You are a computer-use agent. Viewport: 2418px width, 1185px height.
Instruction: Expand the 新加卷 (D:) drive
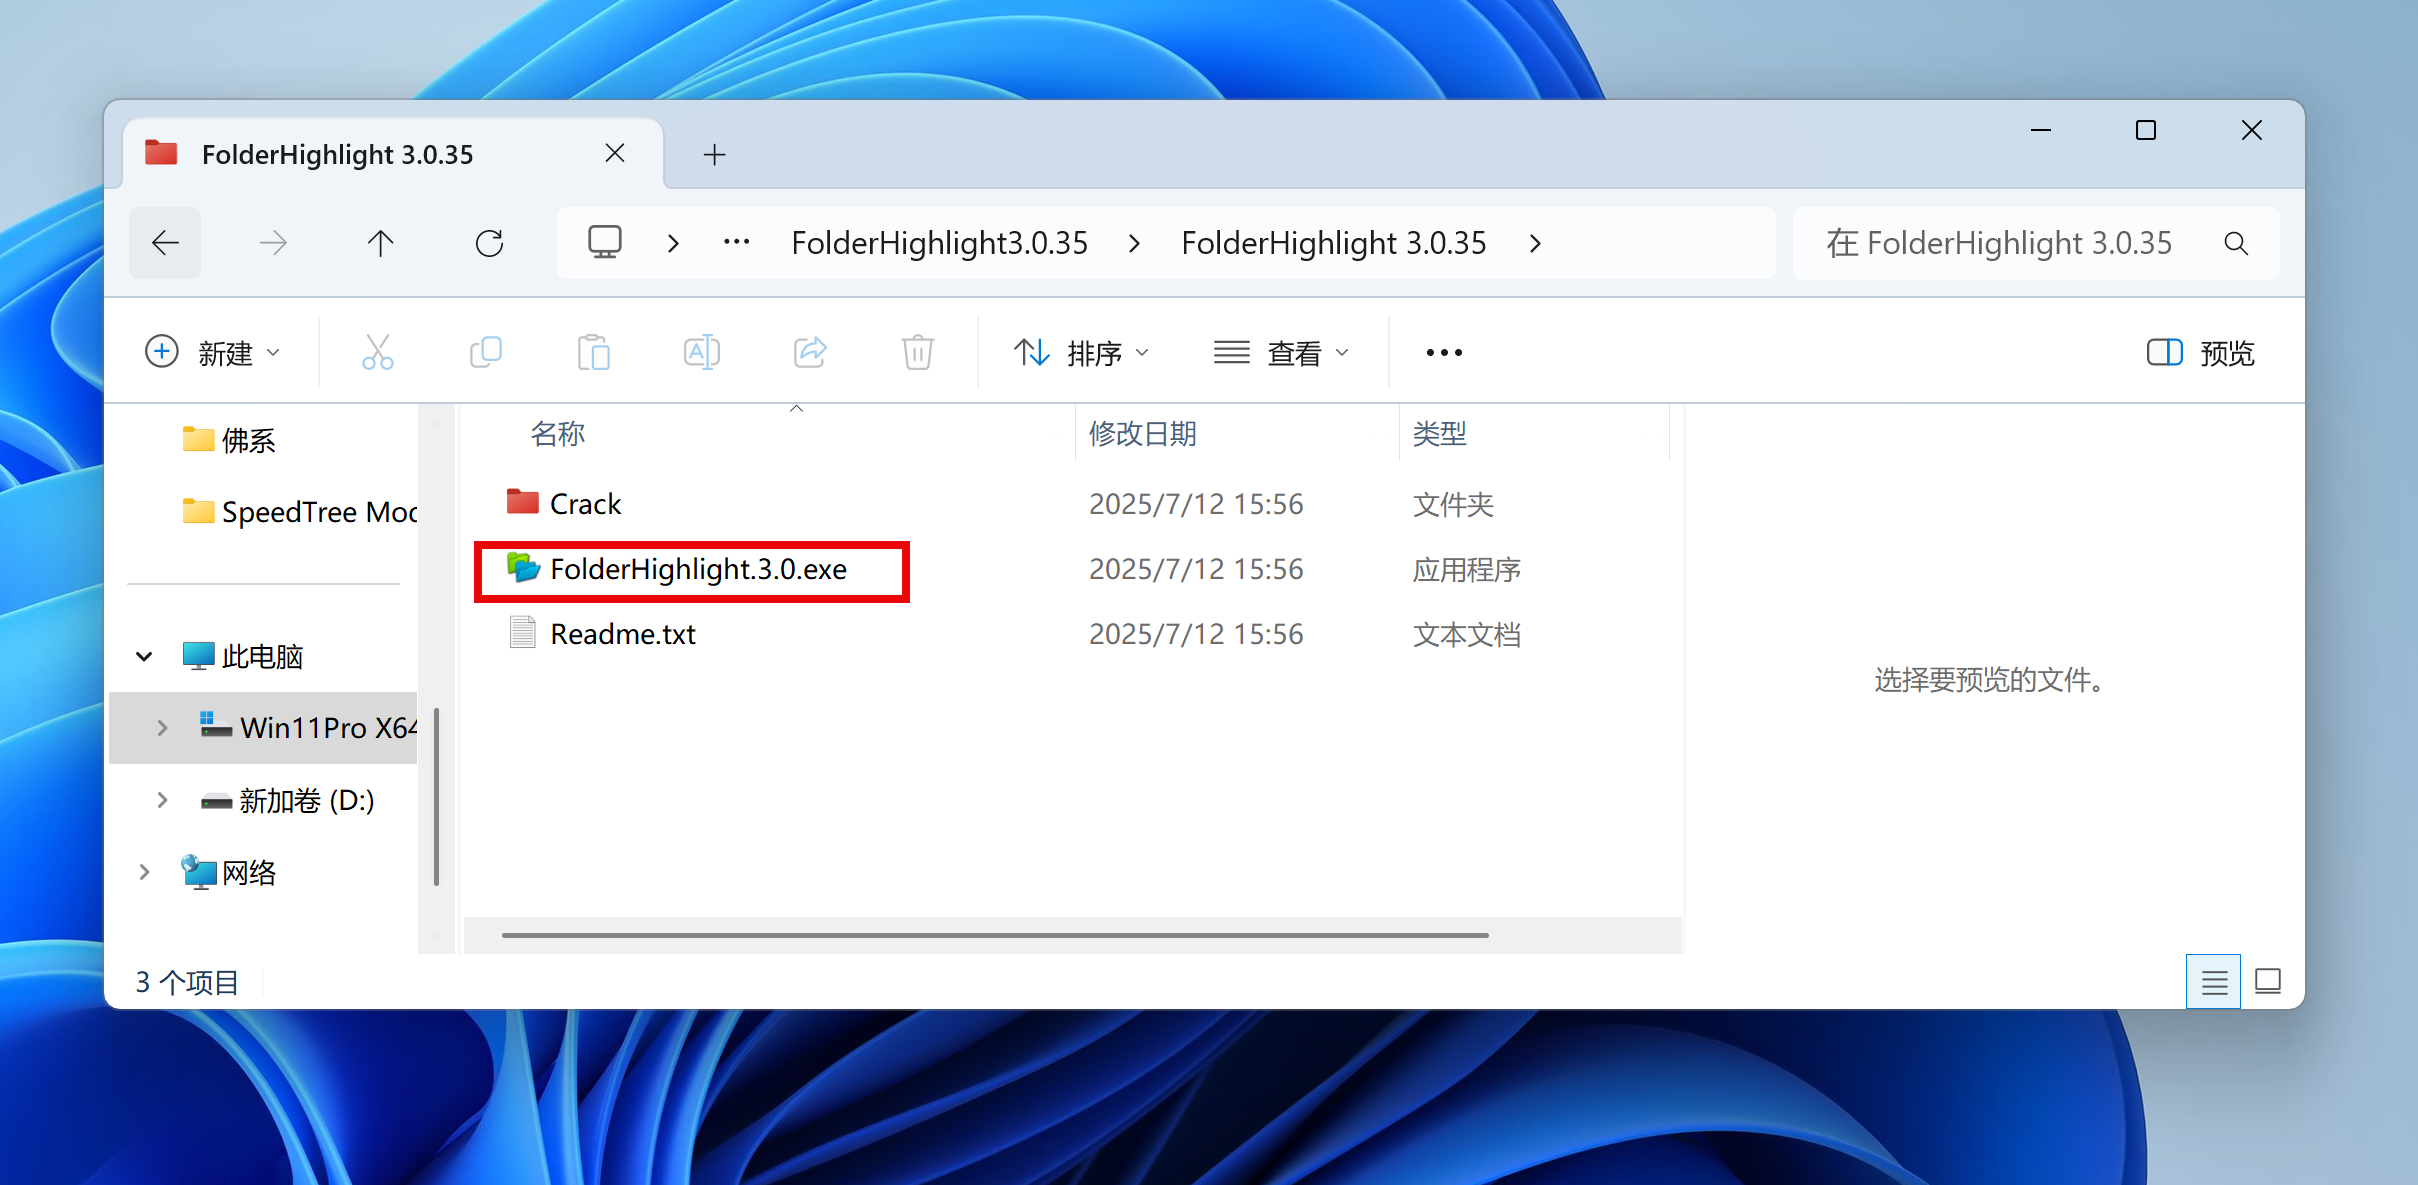point(162,800)
